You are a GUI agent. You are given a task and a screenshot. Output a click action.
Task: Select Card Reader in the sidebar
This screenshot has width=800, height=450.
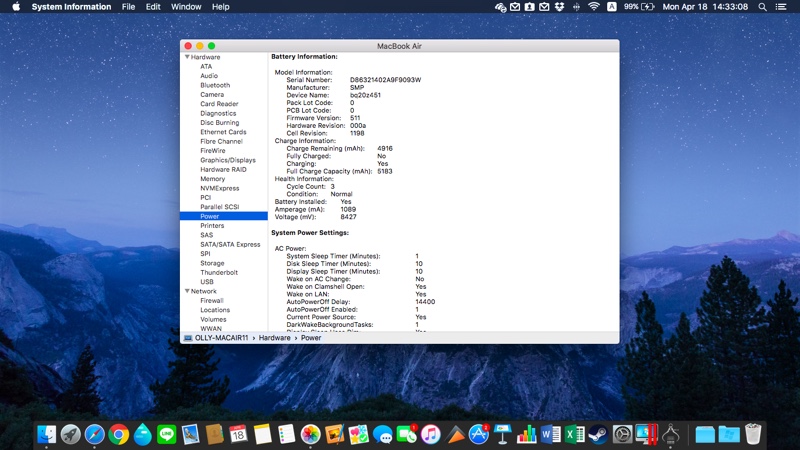219,104
